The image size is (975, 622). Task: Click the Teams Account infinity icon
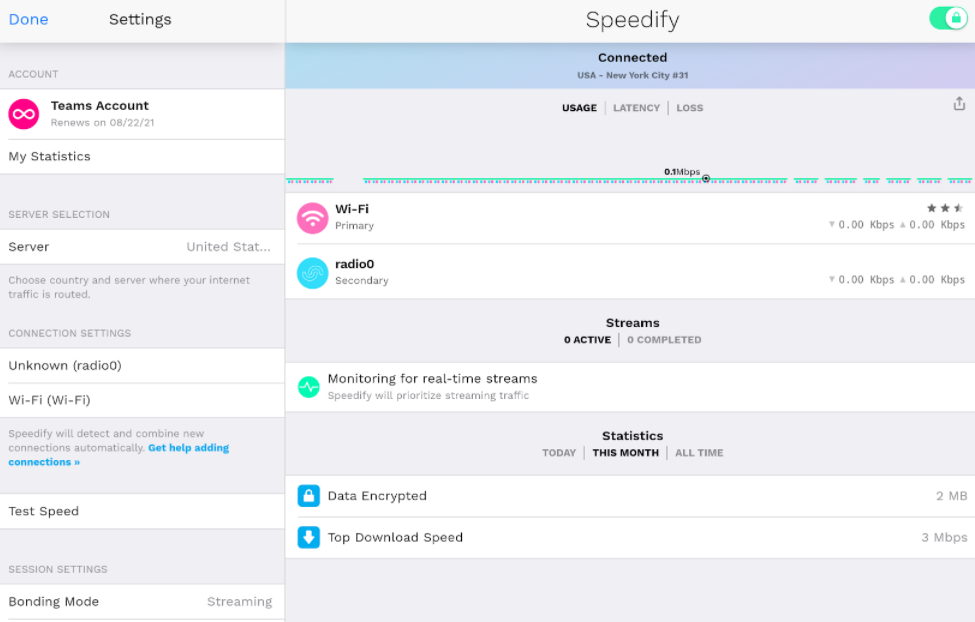click(x=22, y=114)
